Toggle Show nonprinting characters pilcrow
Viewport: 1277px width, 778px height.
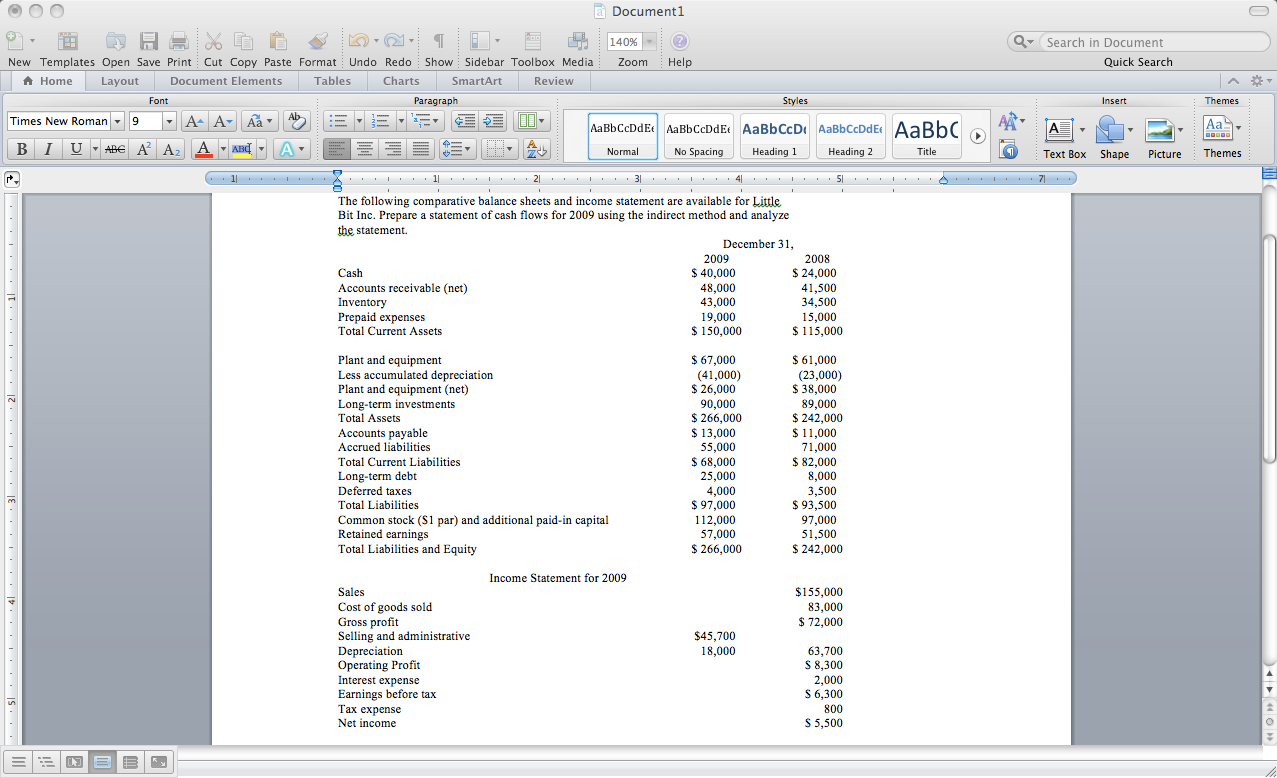[x=438, y=41]
